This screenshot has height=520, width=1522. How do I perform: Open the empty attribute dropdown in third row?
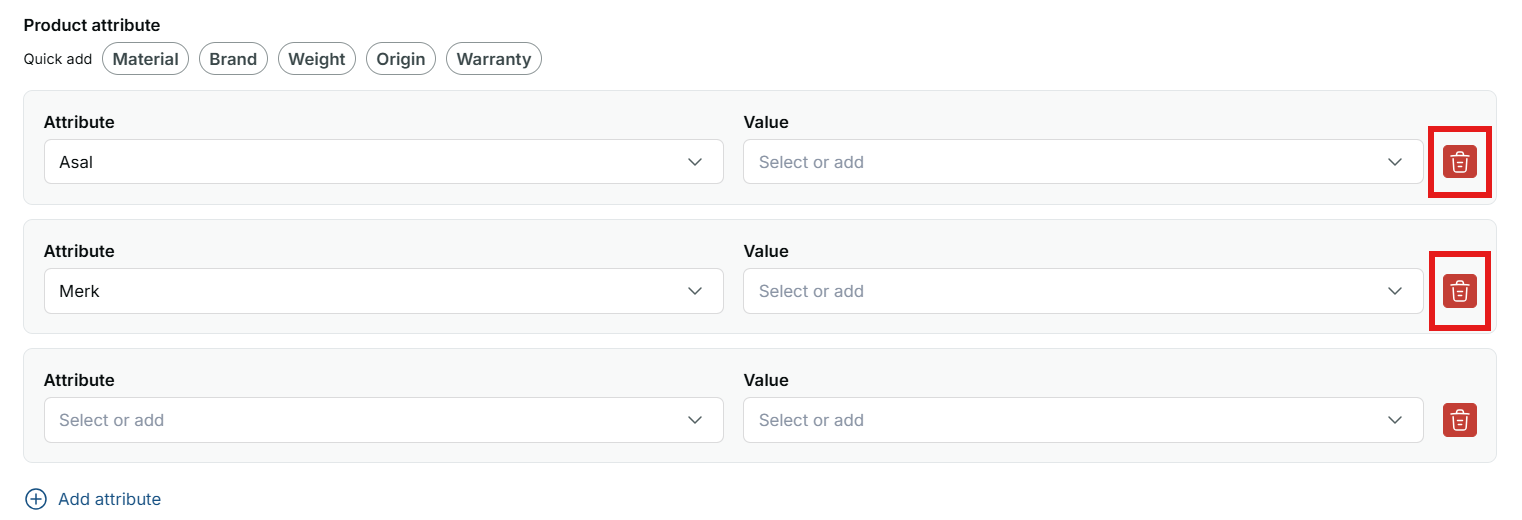pyautogui.click(x=384, y=420)
